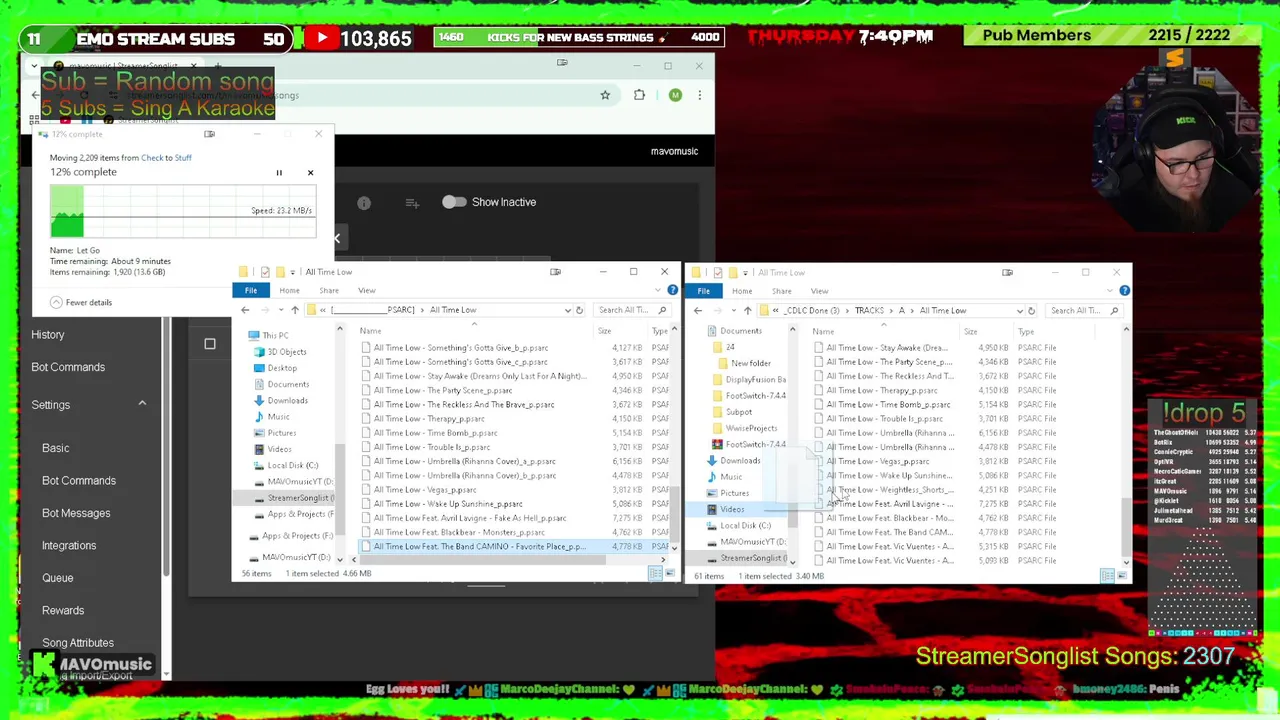Select Local Disk (C:) in left Explorer
This screenshot has height=720, width=1280.
(x=293, y=465)
